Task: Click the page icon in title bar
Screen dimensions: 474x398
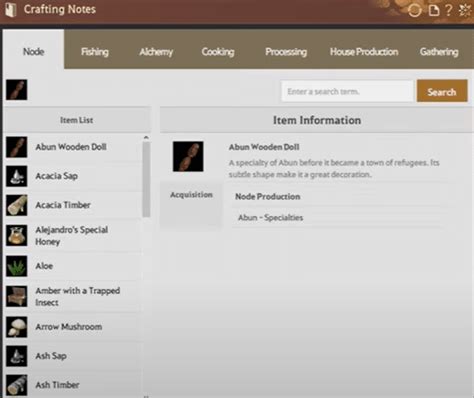Action: pyautogui.click(x=433, y=10)
